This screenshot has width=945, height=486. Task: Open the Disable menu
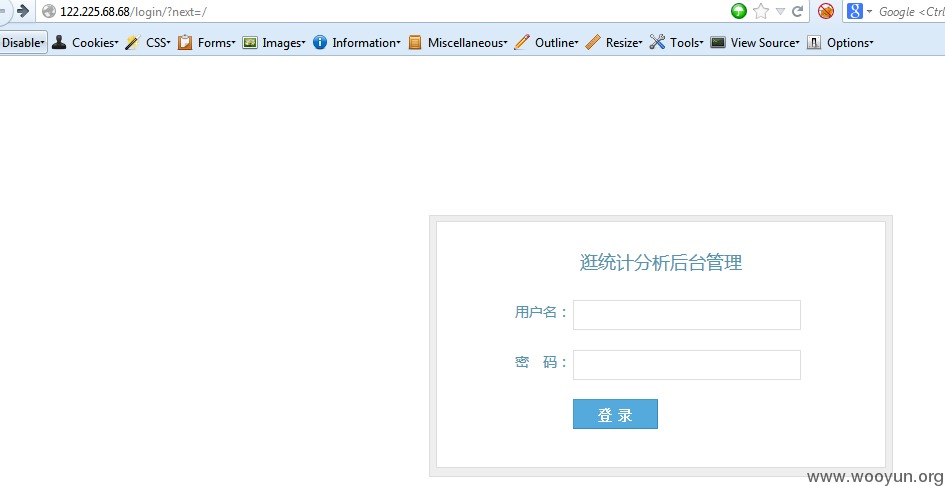point(24,43)
